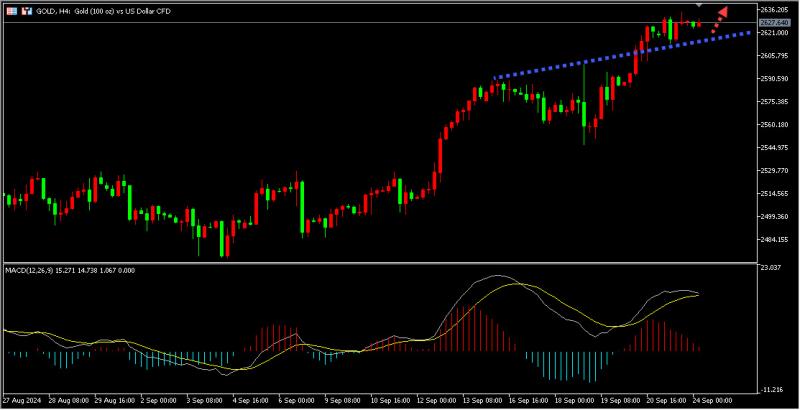Click the chart shift grey triangle marker
Image resolution: width=800 pixels, height=410 pixels.
[699, 5]
